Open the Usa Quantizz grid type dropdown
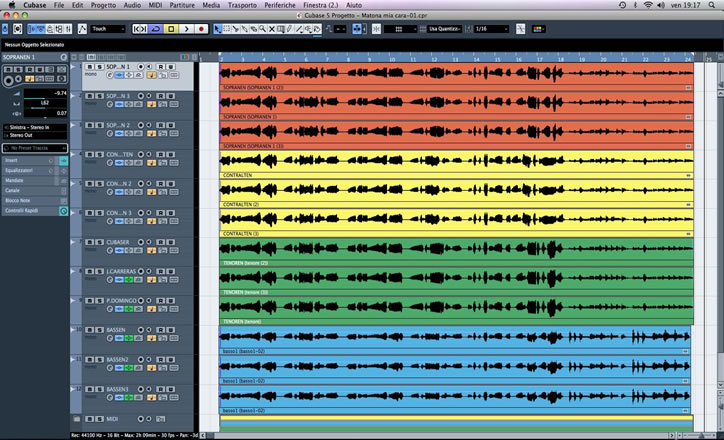Viewport: 724px width, 440px height. click(445, 29)
